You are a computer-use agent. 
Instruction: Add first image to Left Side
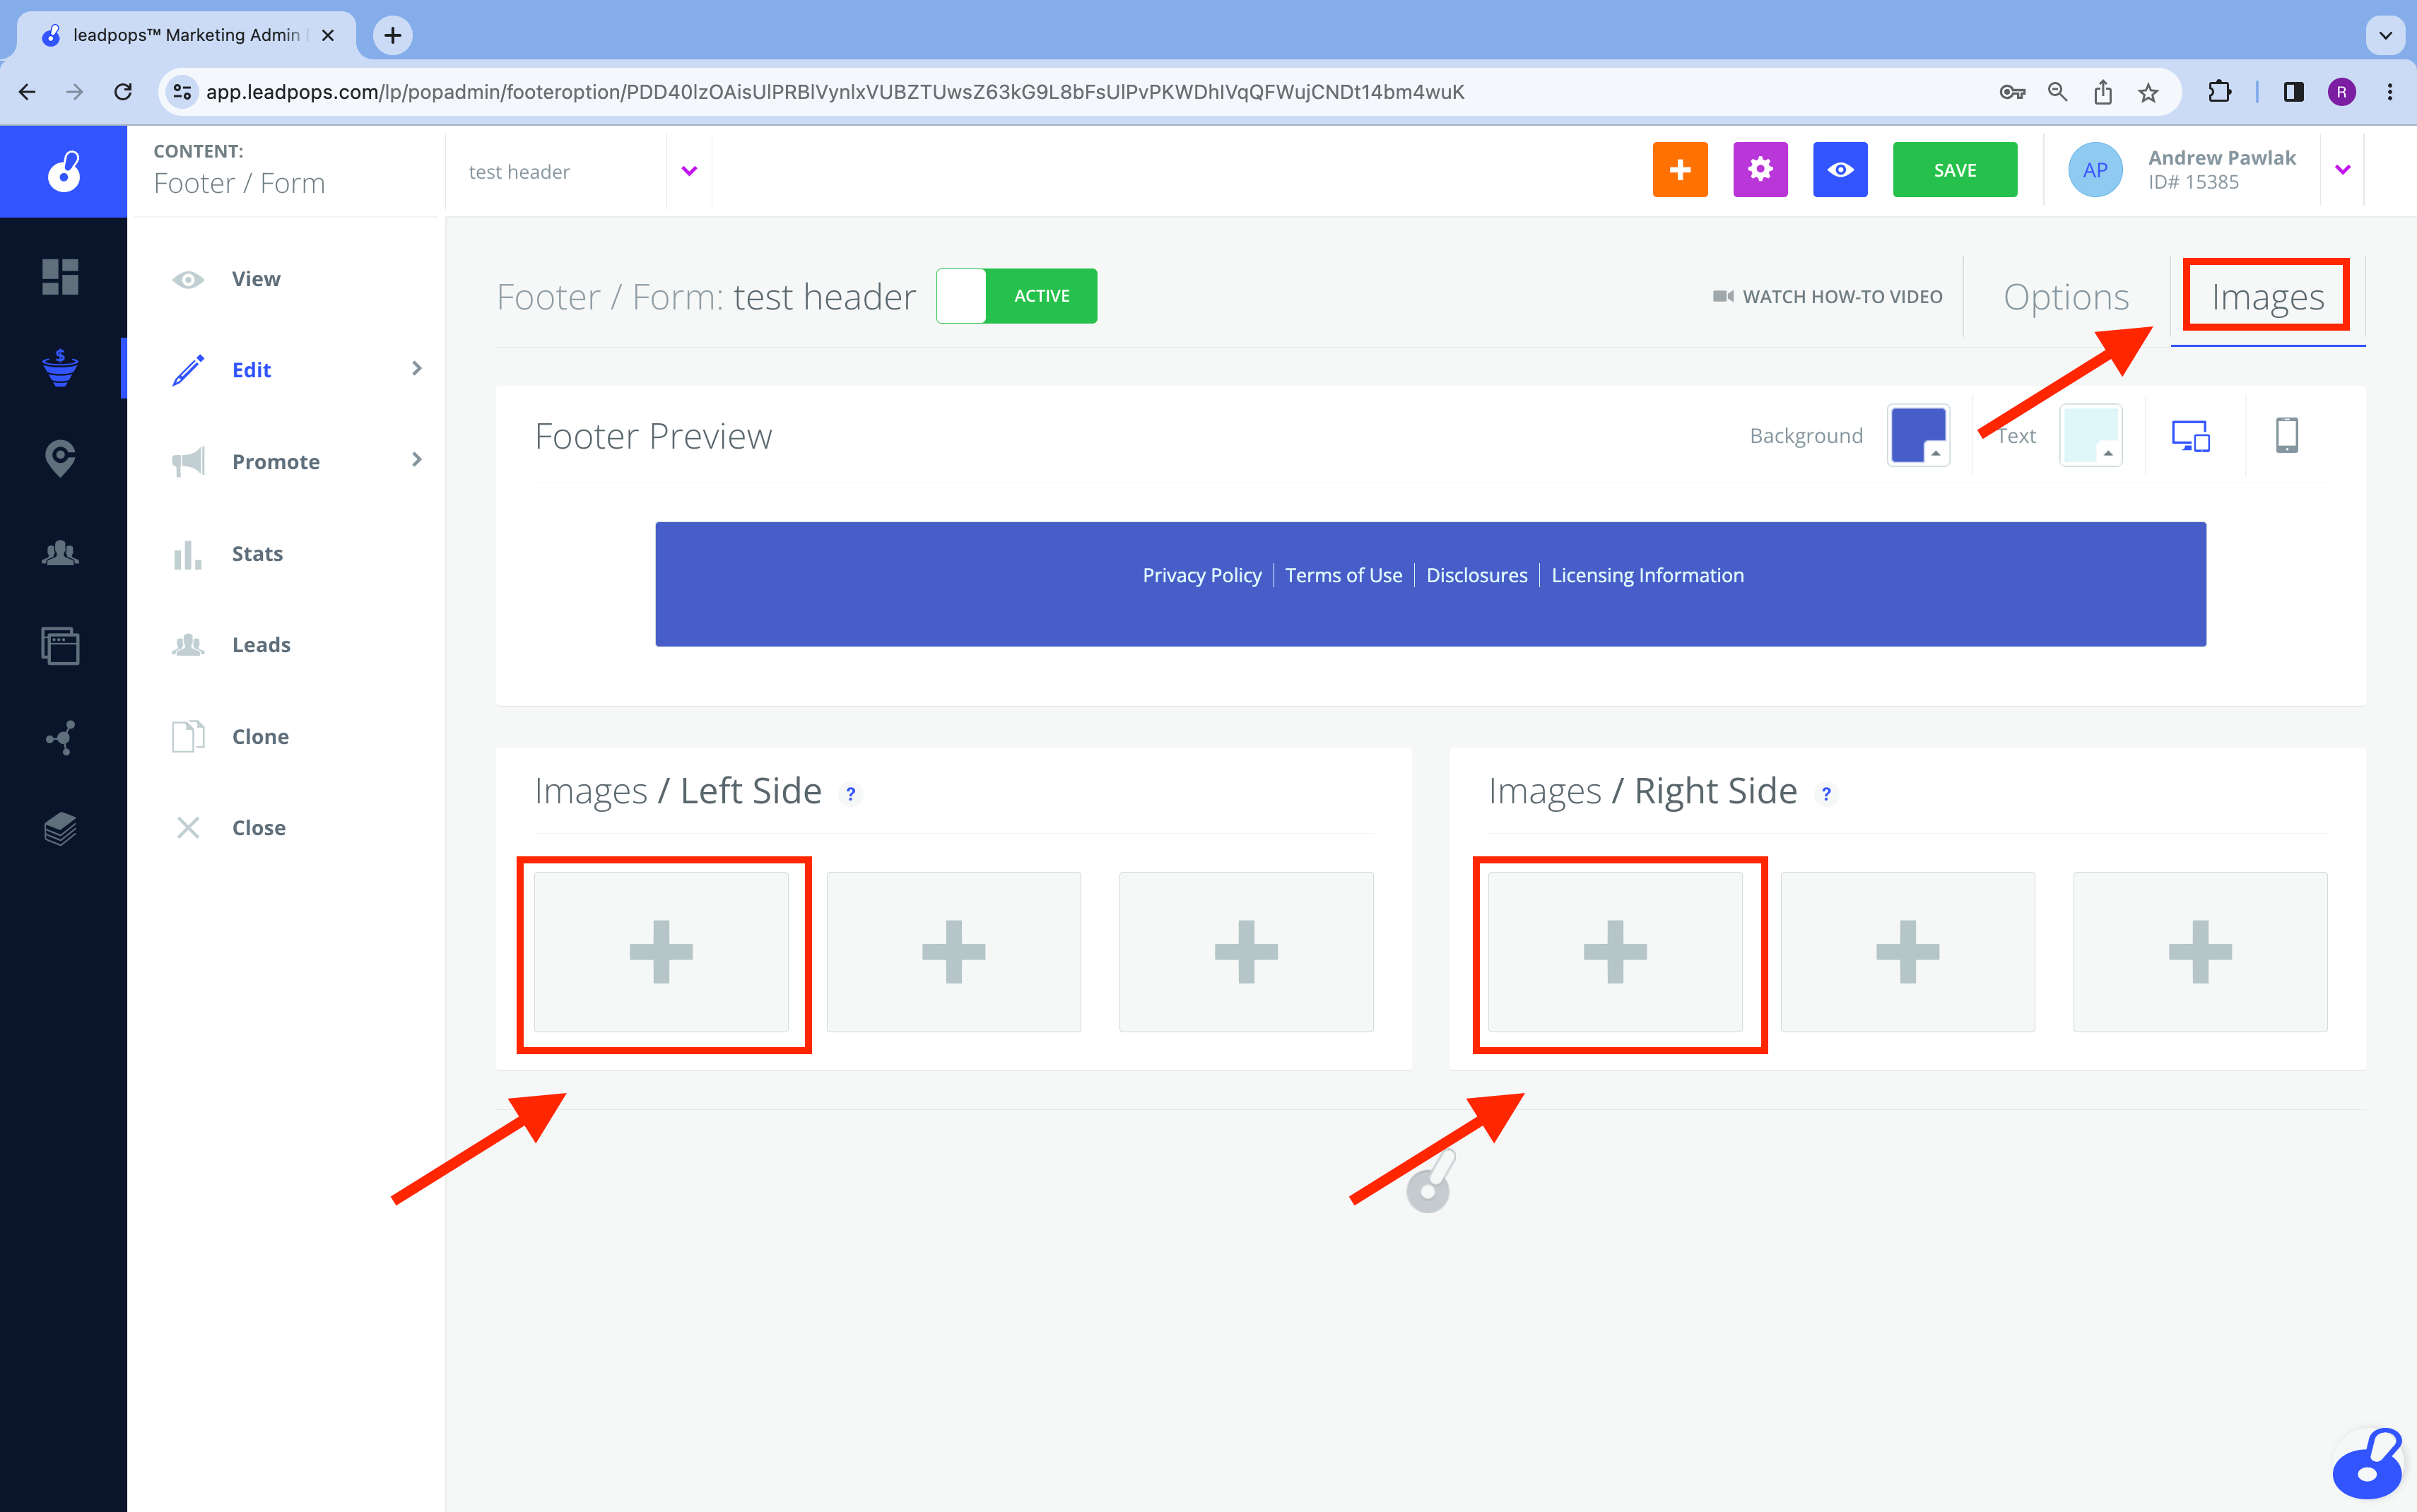(x=661, y=952)
